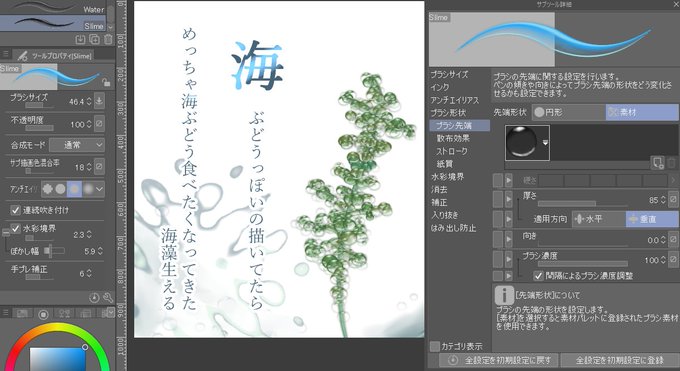Select the strong anti-aliasing option icon
680x371 pixels.
click(x=88, y=189)
